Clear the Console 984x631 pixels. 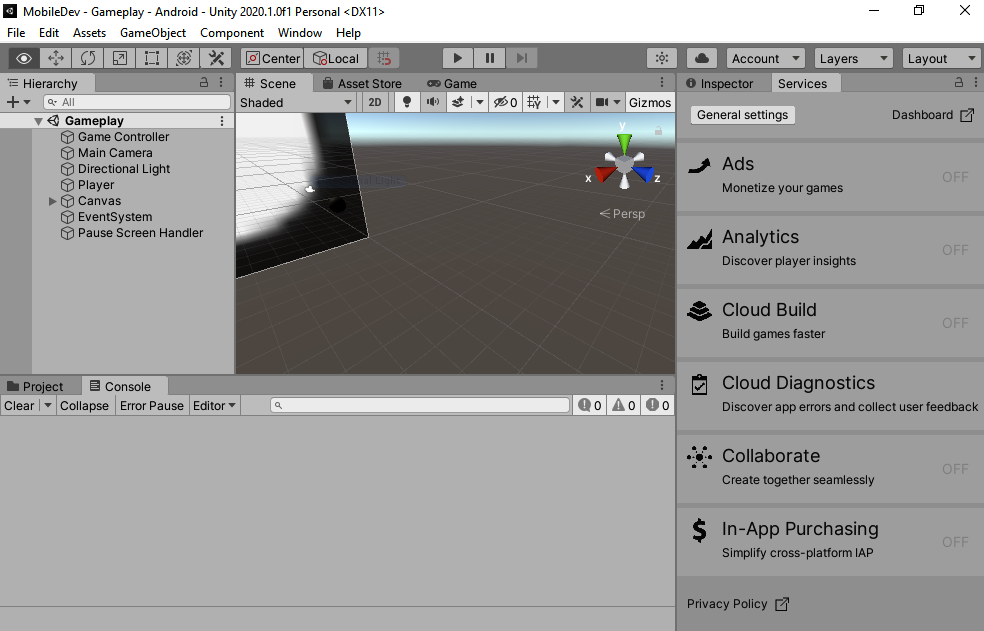click(x=19, y=406)
